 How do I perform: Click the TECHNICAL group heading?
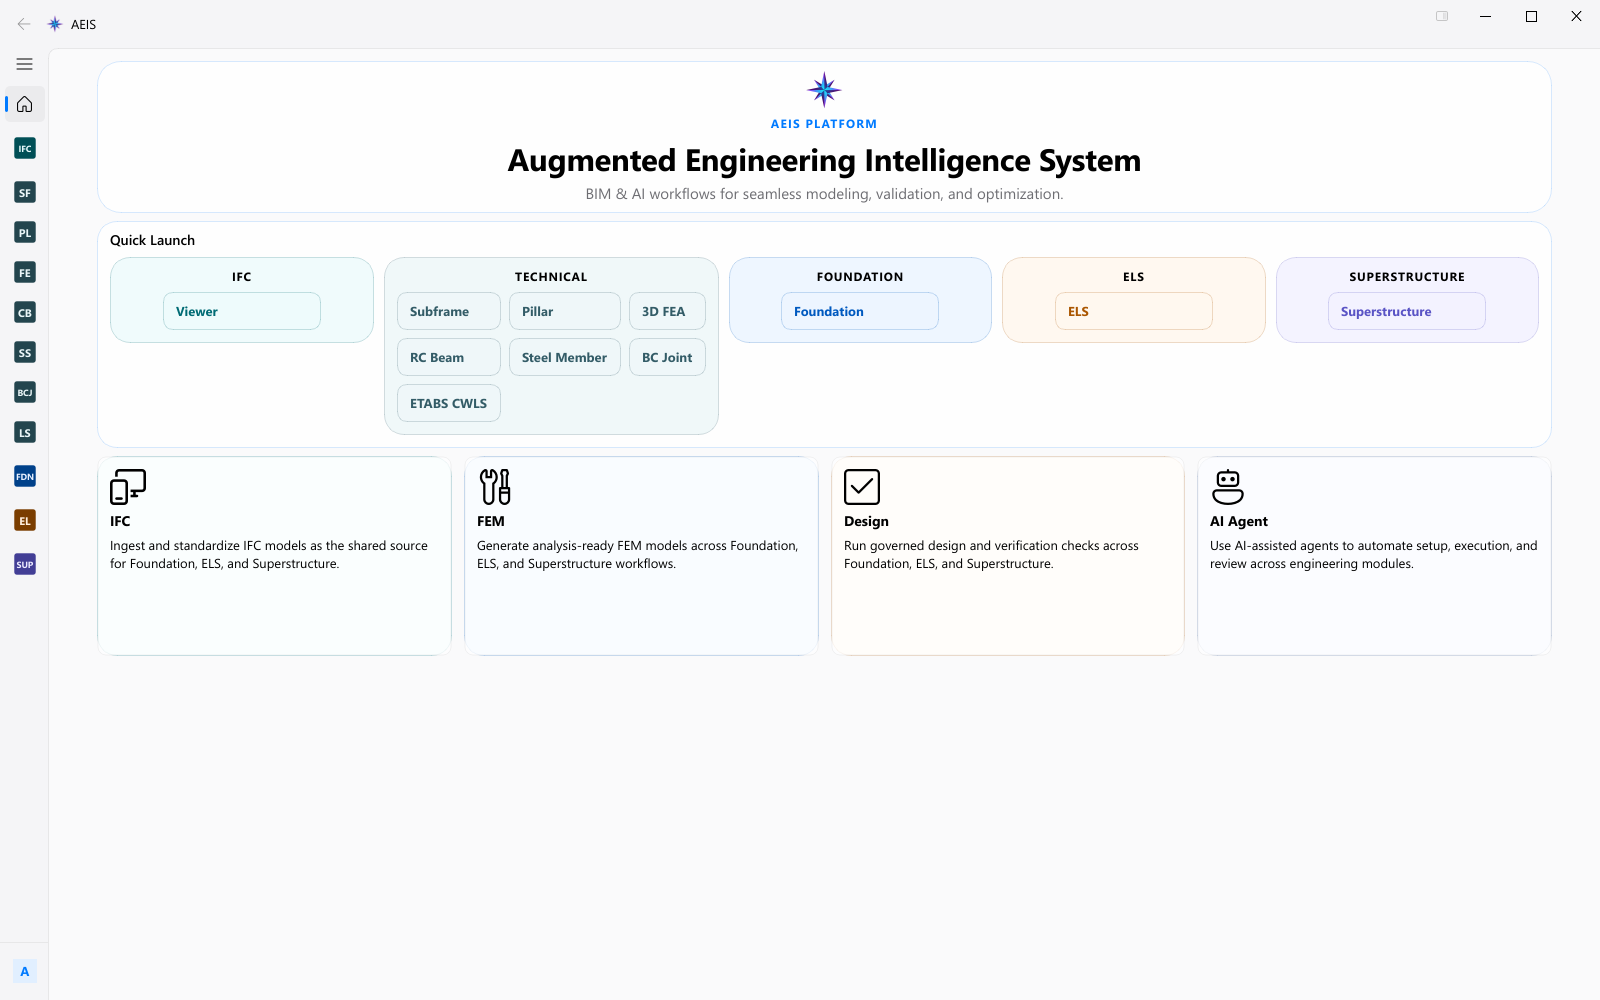point(551,277)
